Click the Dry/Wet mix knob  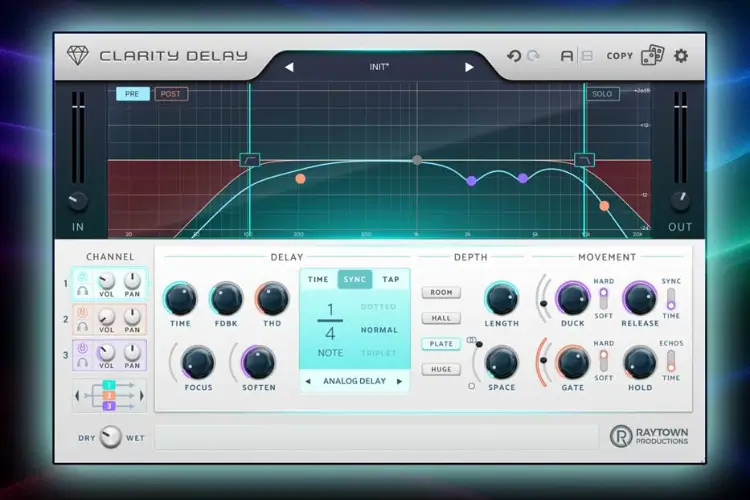pyautogui.click(x=110, y=436)
